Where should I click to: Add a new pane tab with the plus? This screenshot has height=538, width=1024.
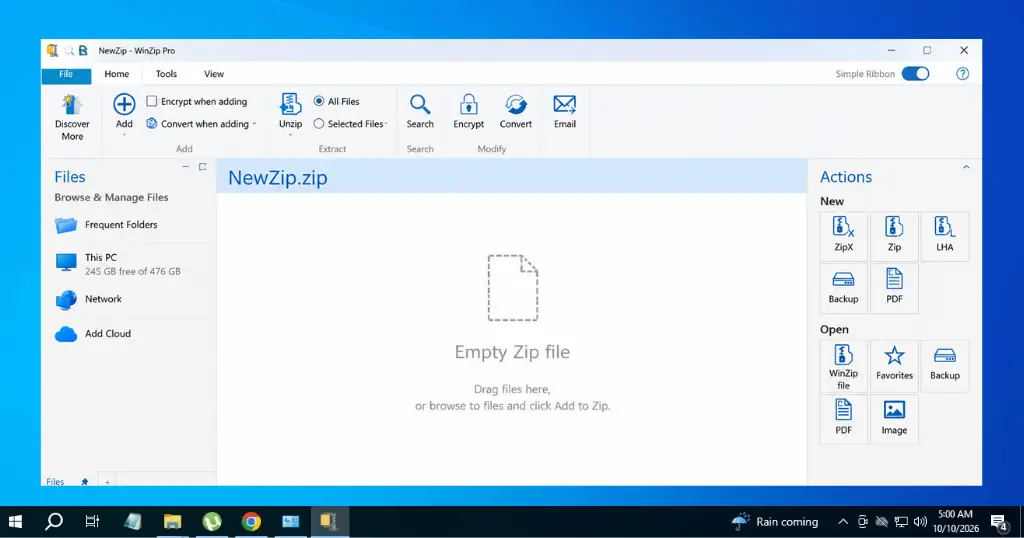point(107,482)
